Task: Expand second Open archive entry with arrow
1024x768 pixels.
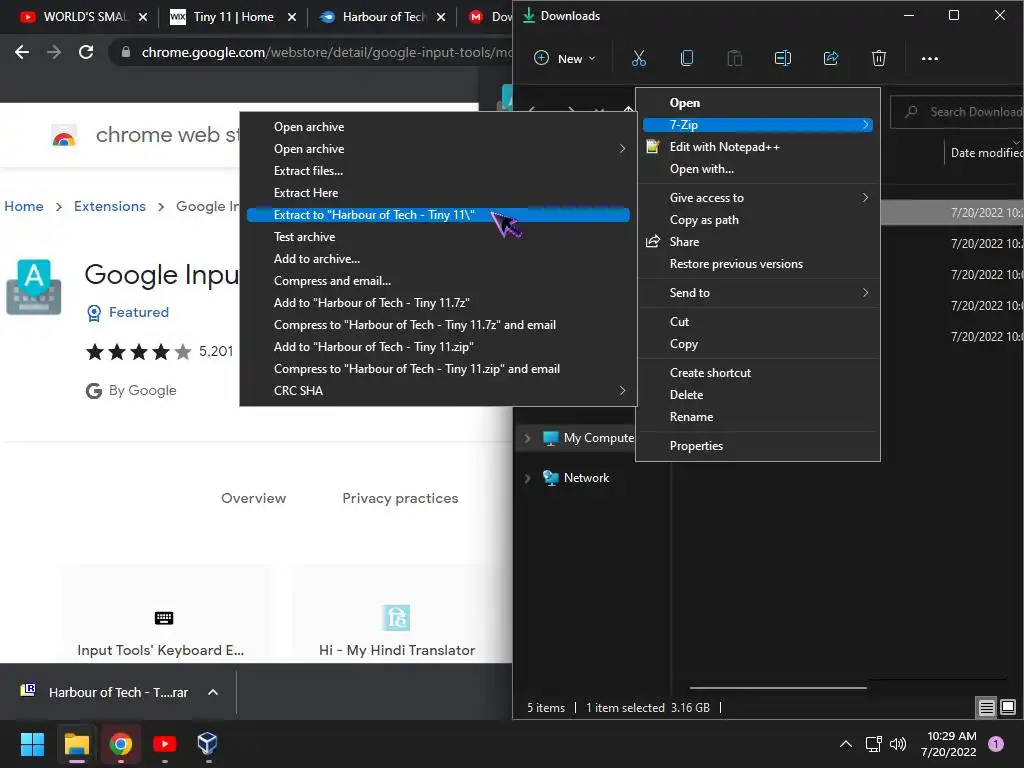Action: (x=438, y=150)
